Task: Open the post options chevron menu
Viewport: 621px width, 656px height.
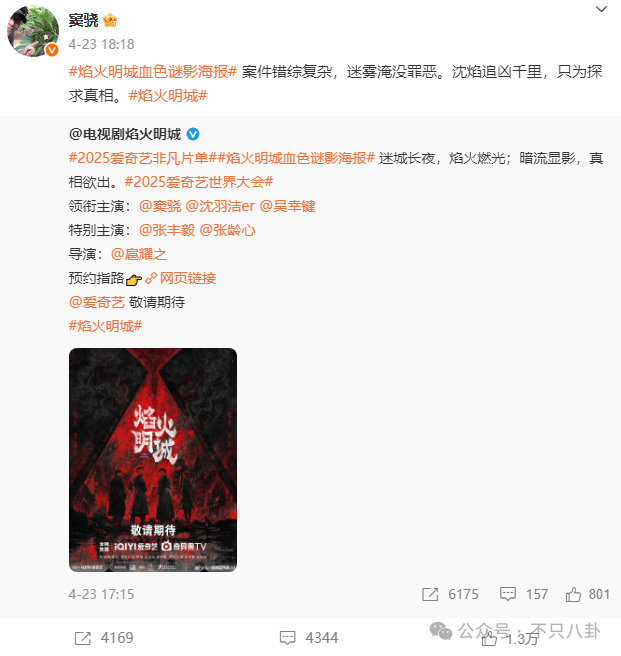Action: [x=601, y=9]
